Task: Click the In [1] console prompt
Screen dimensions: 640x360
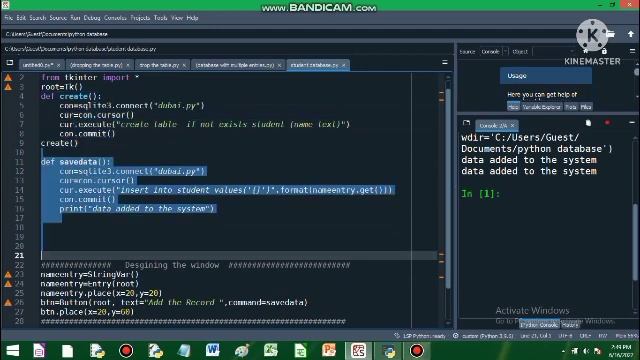Action: pos(480,193)
